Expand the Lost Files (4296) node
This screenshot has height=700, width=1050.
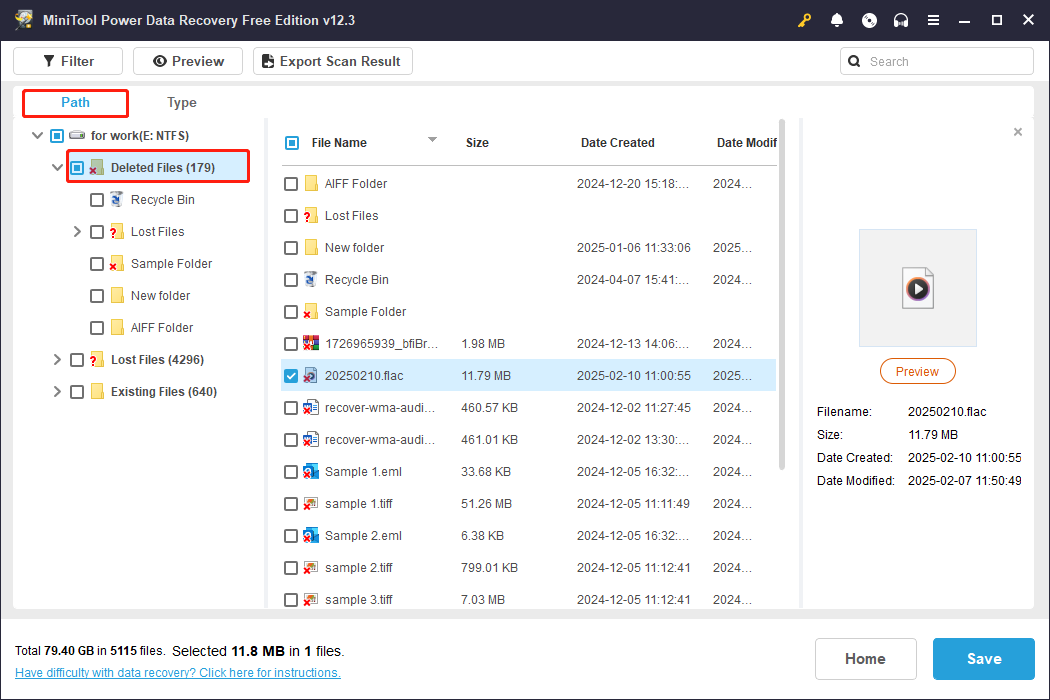(57, 360)
